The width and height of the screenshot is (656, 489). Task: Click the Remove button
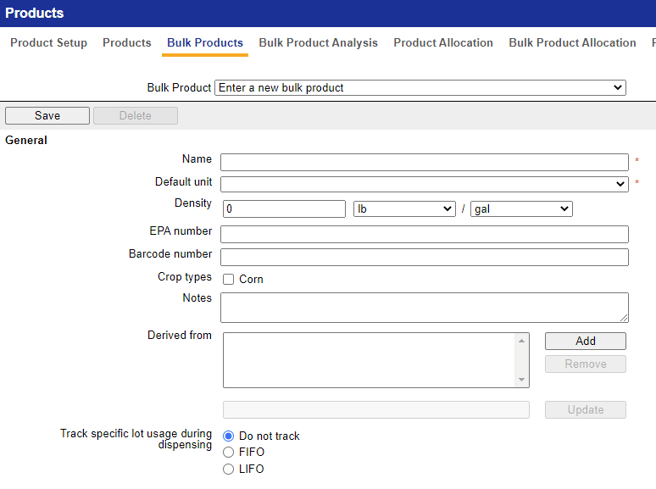tap(585, 364)
